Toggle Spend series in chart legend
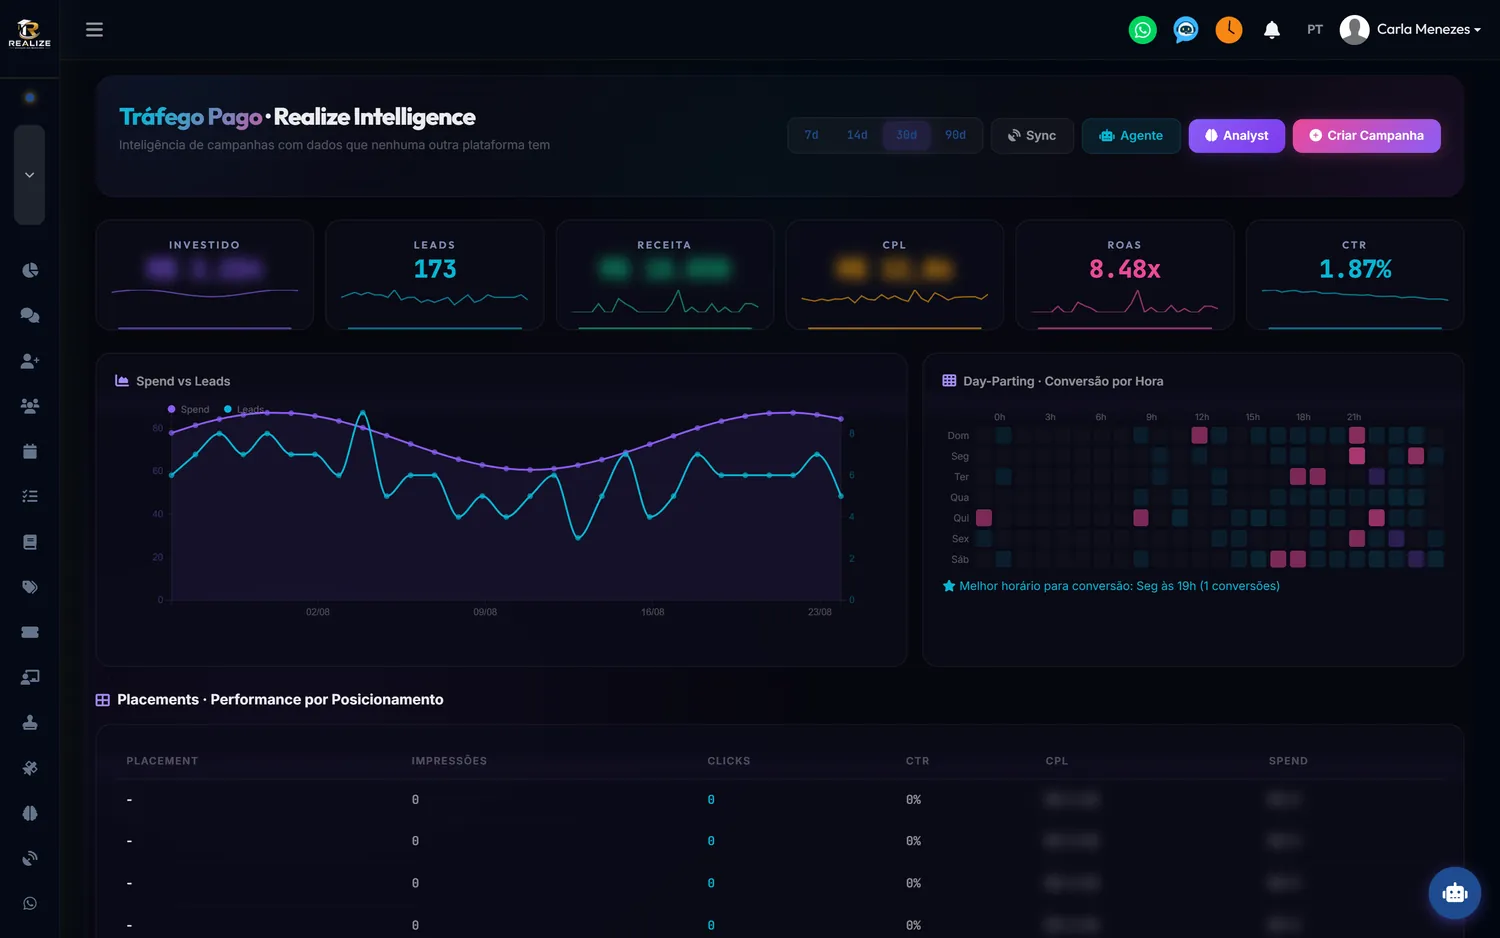The height and width of the screenshot is (938, 1500). (x=189, y=409)
